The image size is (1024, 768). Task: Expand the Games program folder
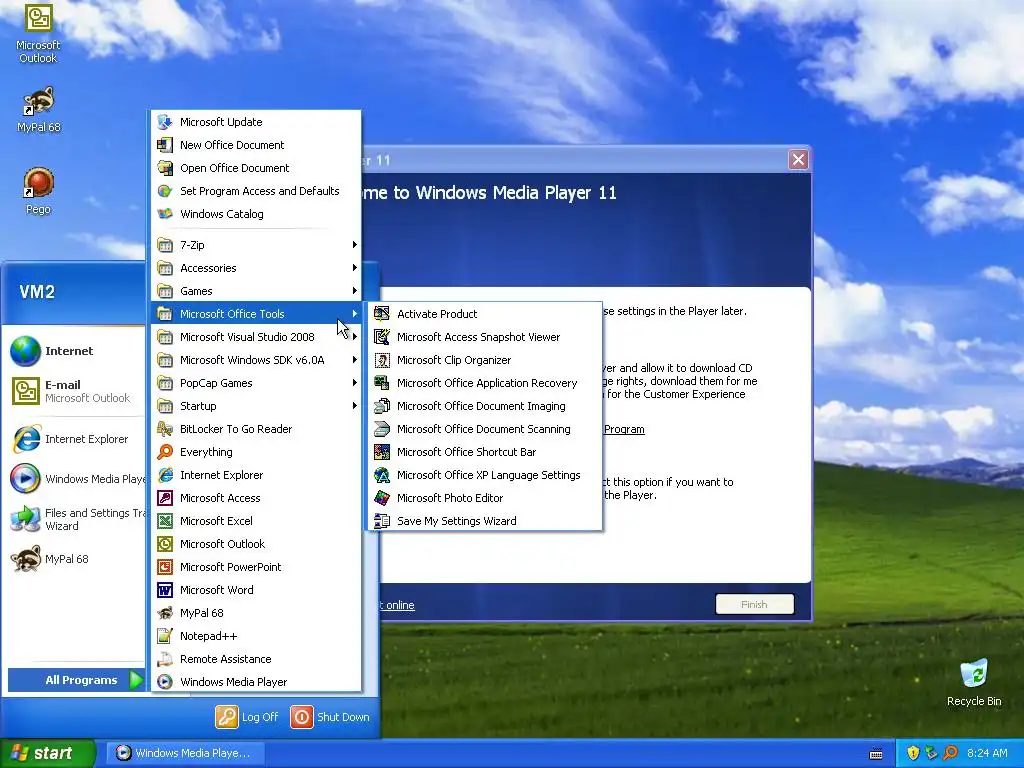click(x=256, y=291)
